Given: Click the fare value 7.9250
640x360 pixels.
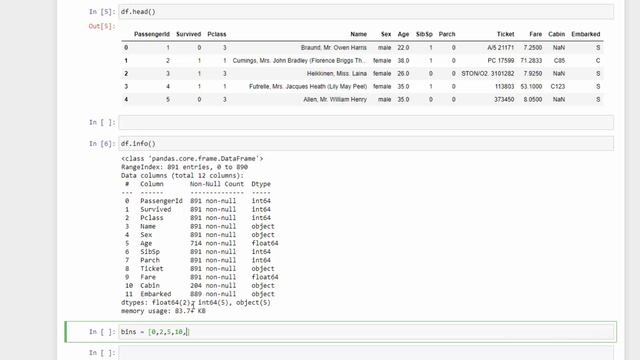Looking at the screenshot, I should point(533,74).
